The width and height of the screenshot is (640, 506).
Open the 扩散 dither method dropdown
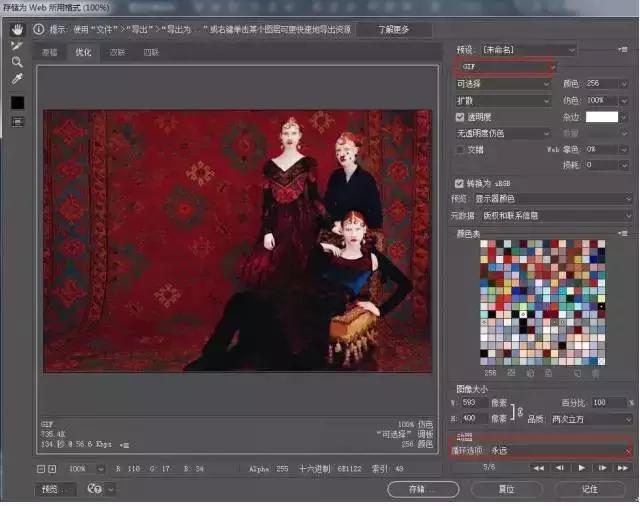pyautogui.click(x=503, y=100)
